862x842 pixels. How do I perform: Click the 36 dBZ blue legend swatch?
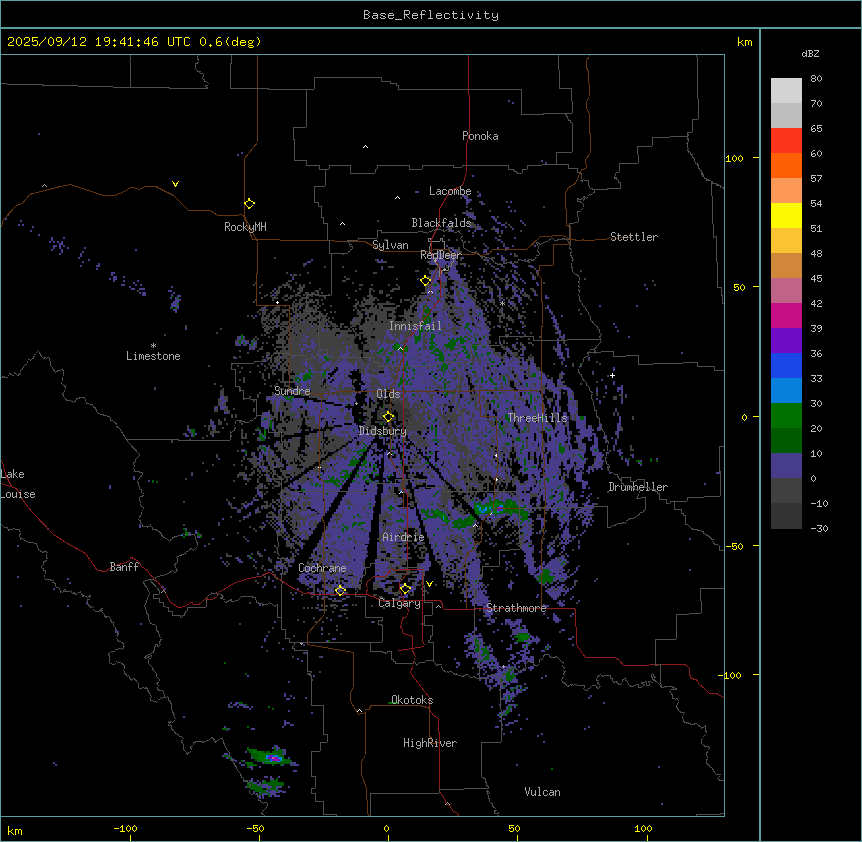click(786, 365)
